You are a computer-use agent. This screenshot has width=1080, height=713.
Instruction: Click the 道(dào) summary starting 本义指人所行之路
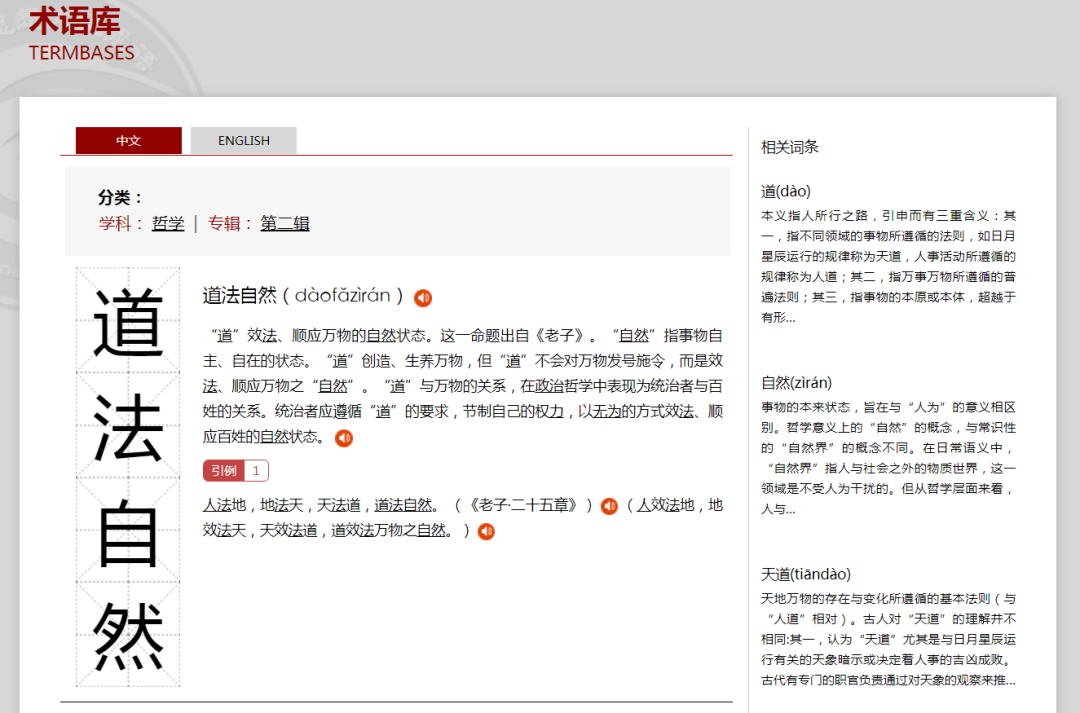pyautogui.click(x=889, y=267)
